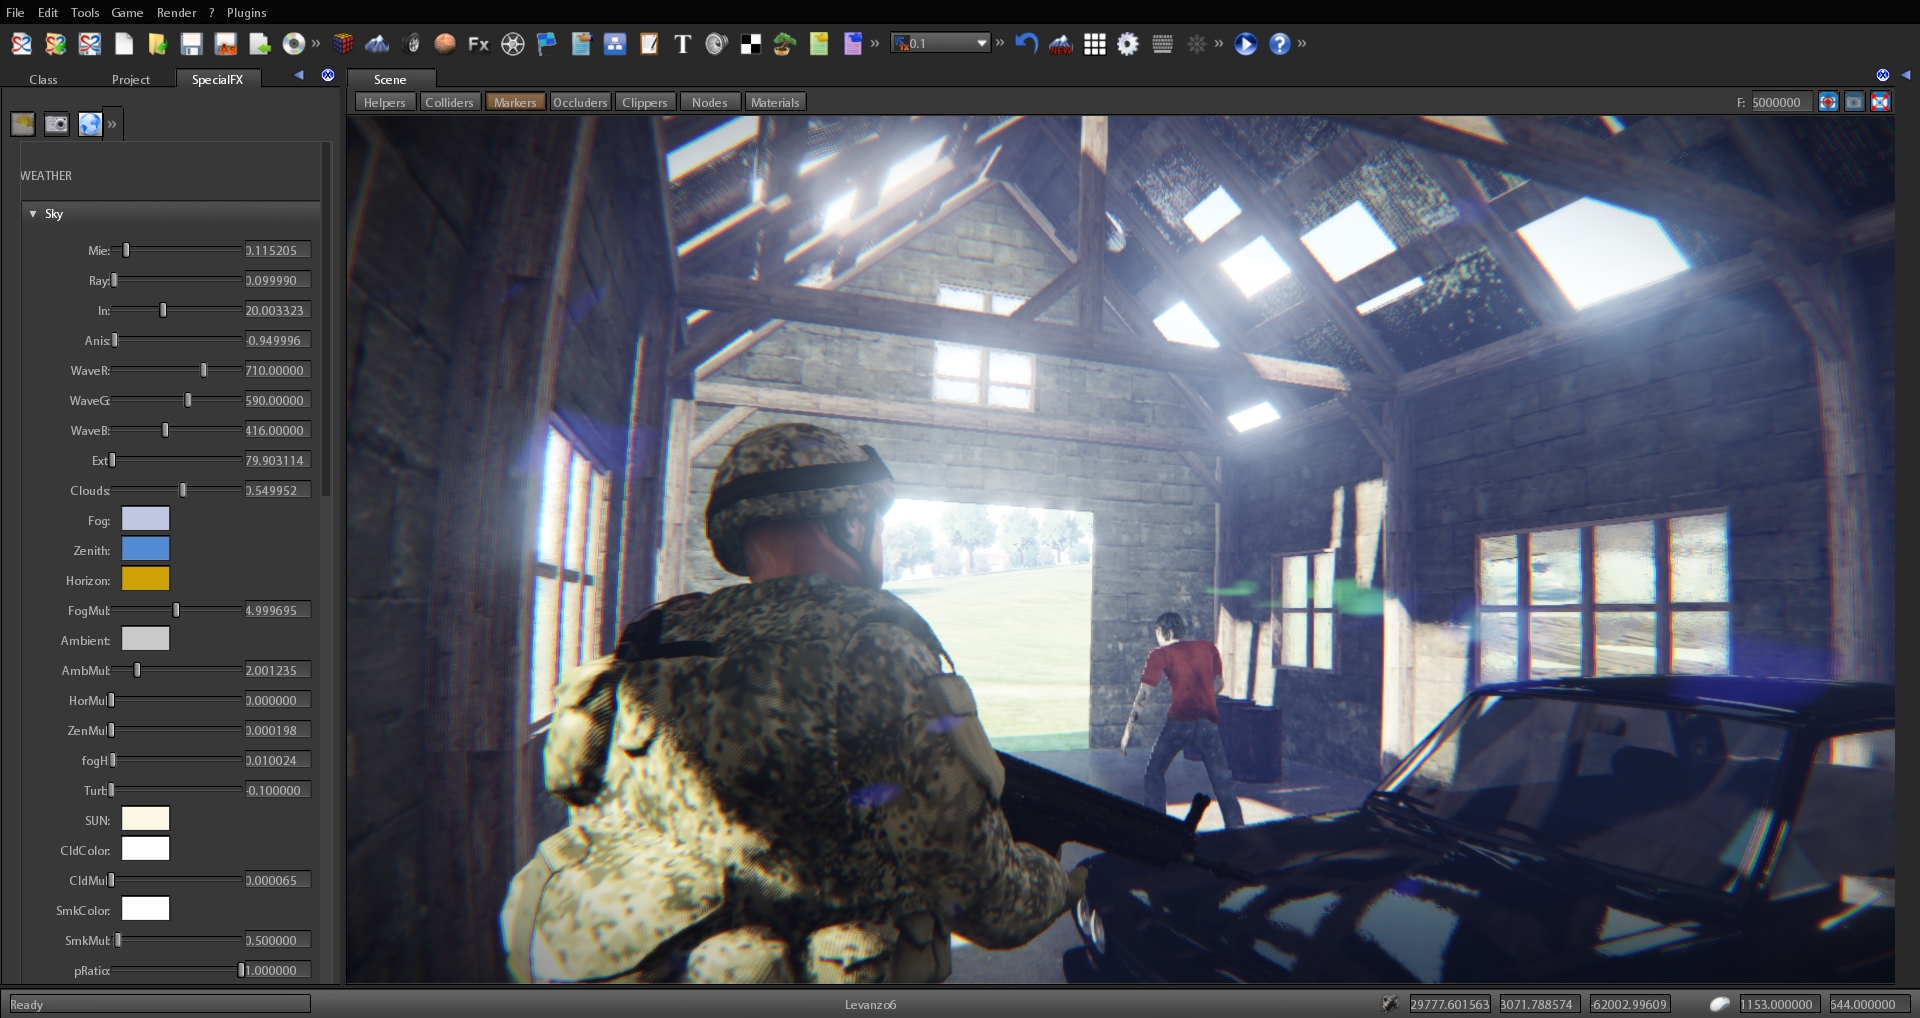Image resolution: width=1920 pixels, height=1018 pixels.
Task: Click the globe world-settings icon
Action: (90, 124)
